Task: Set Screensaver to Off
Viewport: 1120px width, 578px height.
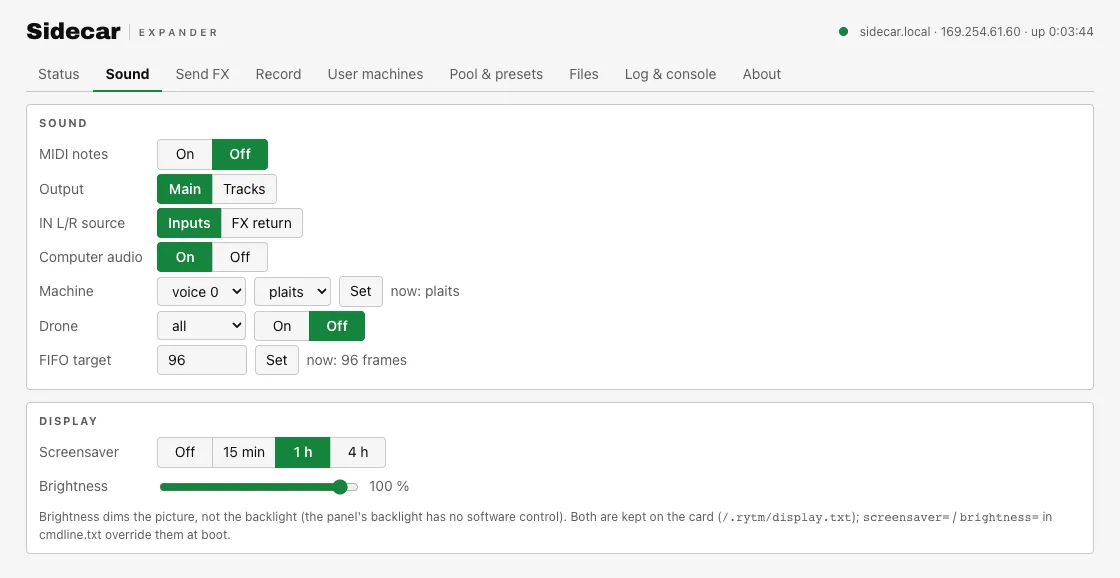Action: point(185,452)
